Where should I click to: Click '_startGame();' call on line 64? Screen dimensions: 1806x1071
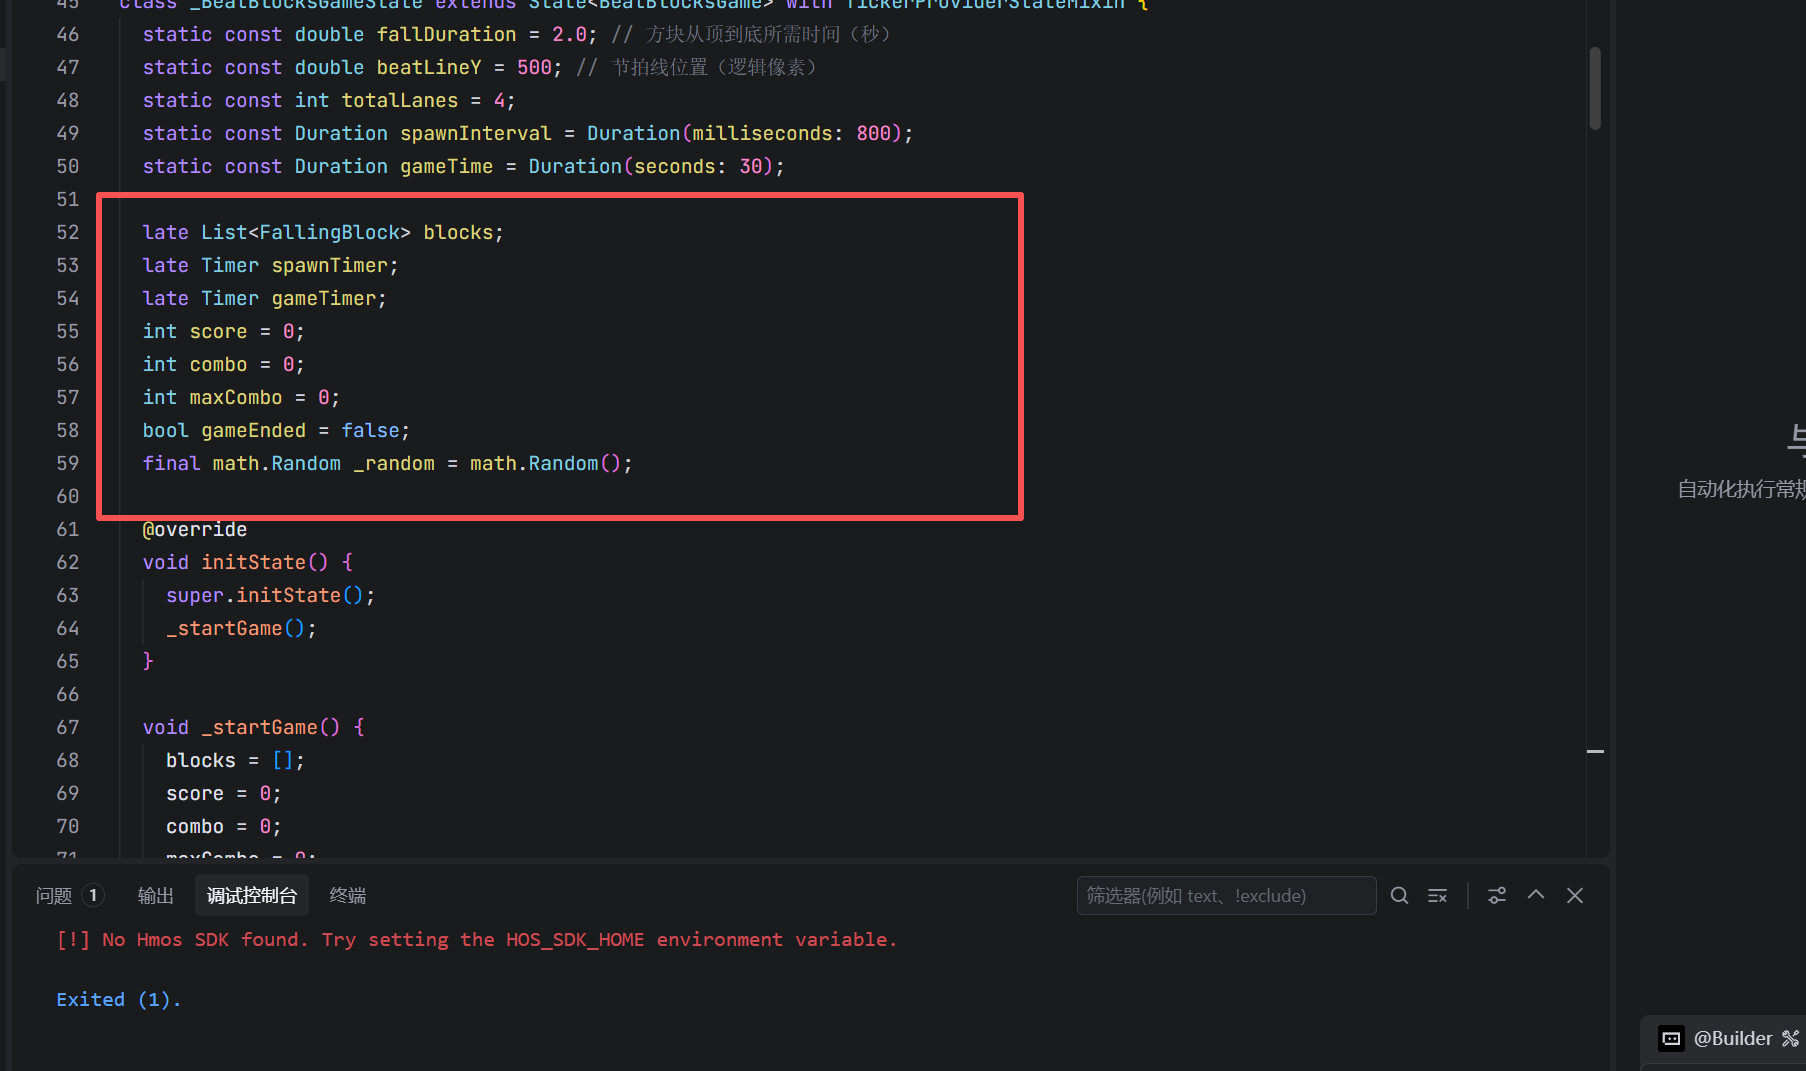241,628
